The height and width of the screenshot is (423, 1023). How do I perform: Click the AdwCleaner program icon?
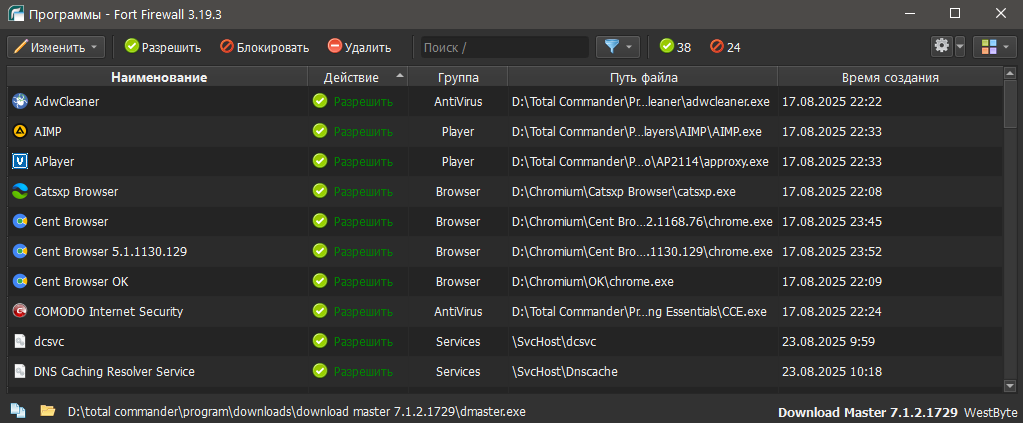coord(20,101)
